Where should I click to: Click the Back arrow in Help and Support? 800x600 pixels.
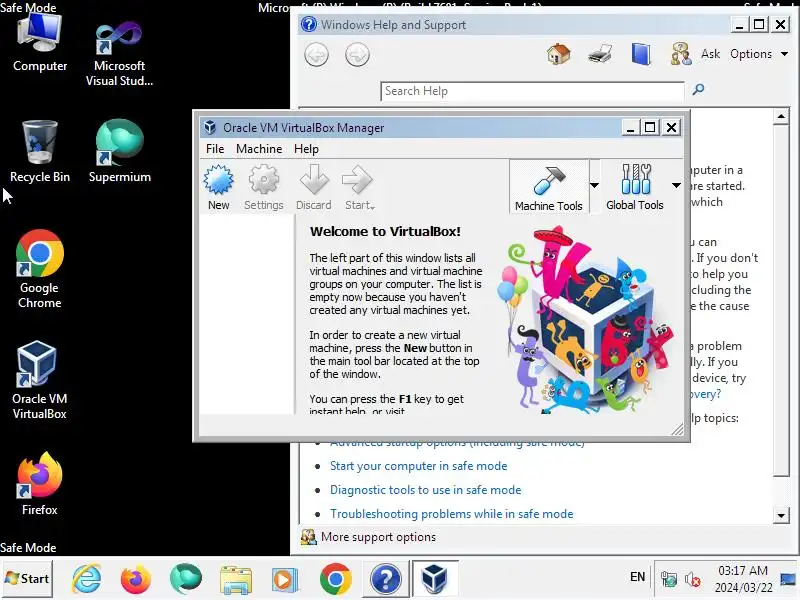coord(316,55)
